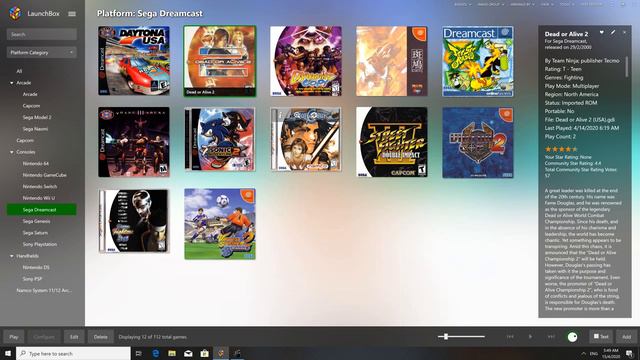Select Nintendo Switch platform
This screenshot has height=360, width=640.
40,187
